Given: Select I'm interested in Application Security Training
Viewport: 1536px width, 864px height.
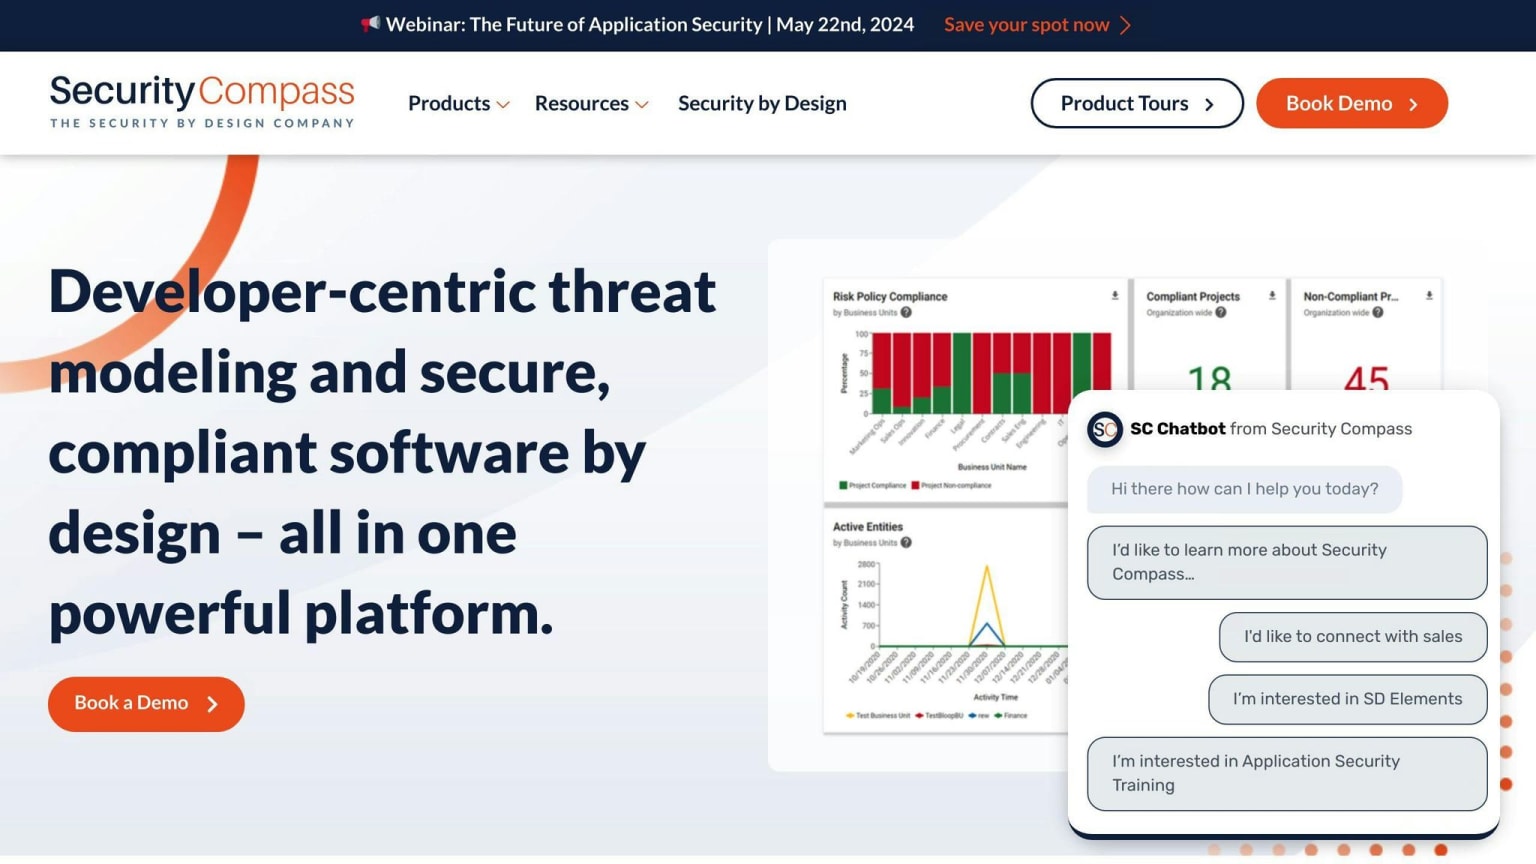Looking at the screenshot, I should [1287, 773].
